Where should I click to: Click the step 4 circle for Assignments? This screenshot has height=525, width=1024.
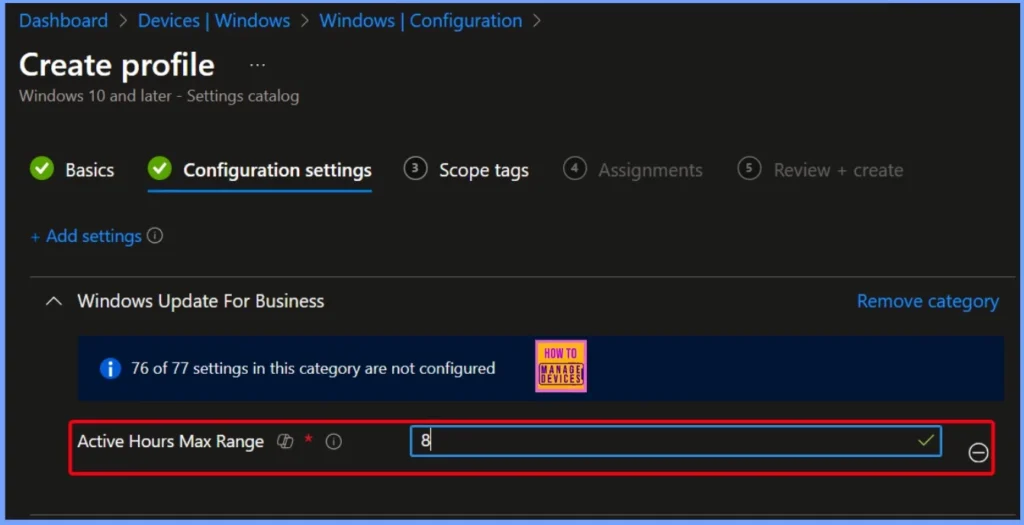click(575, 168)
